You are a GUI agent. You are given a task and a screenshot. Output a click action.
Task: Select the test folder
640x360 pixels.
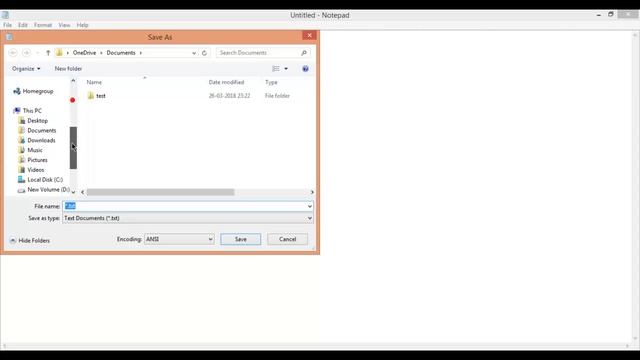pos(100,96)
